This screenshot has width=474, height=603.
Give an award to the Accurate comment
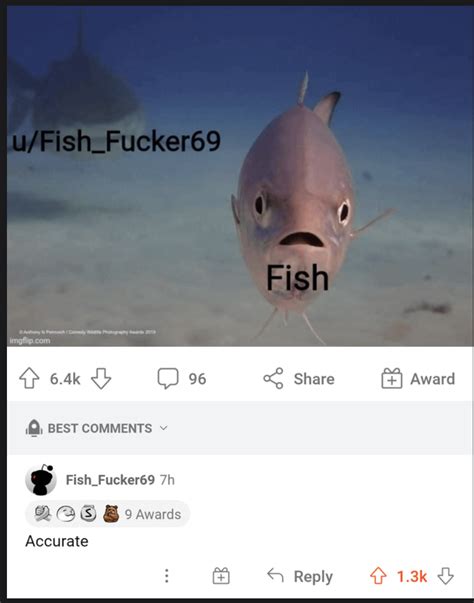221,576
